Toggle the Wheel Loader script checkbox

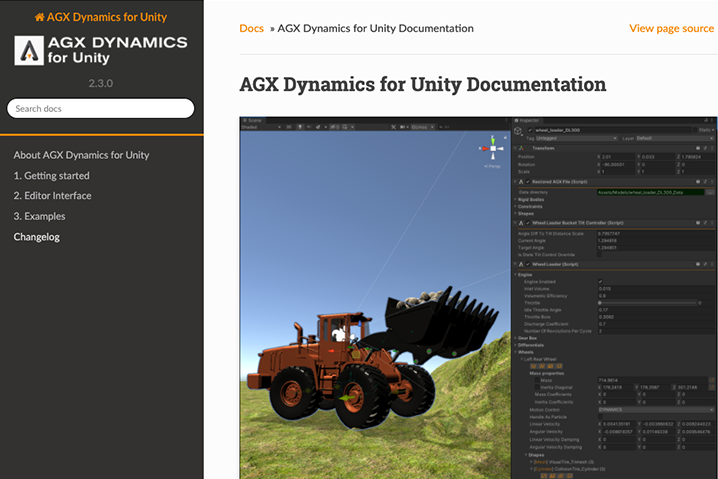[528, 264]
